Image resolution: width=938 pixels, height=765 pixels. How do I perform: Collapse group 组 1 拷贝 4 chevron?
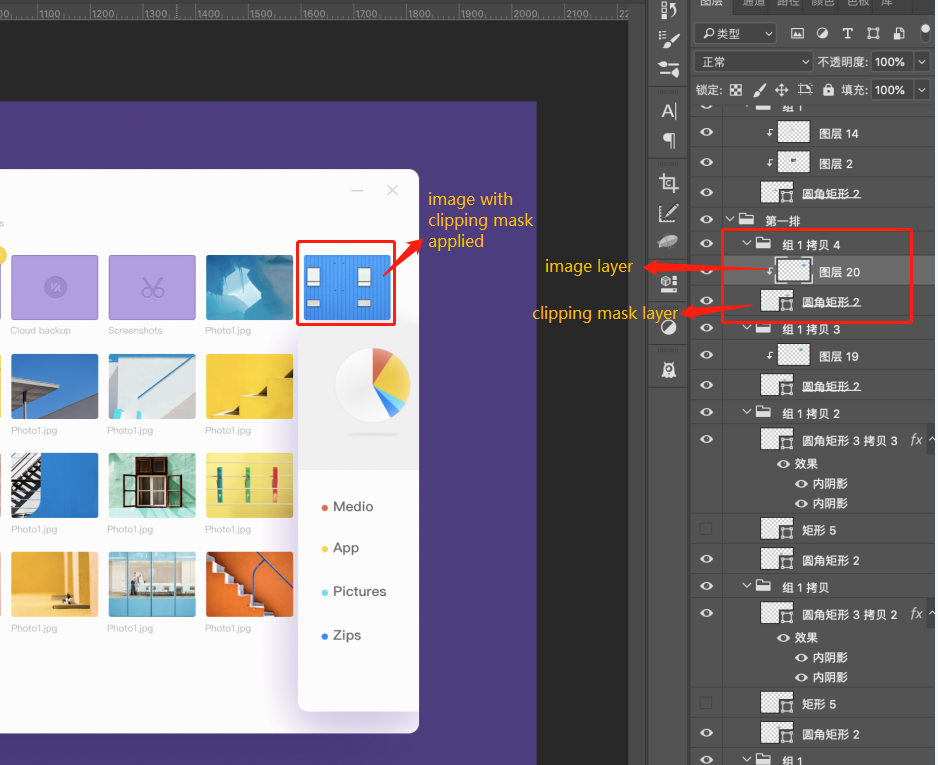point(747,243)
